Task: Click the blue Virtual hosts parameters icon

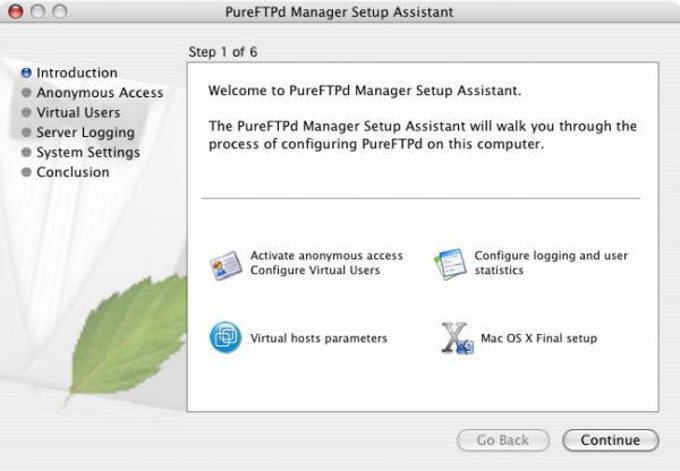Action: (226, 337)
